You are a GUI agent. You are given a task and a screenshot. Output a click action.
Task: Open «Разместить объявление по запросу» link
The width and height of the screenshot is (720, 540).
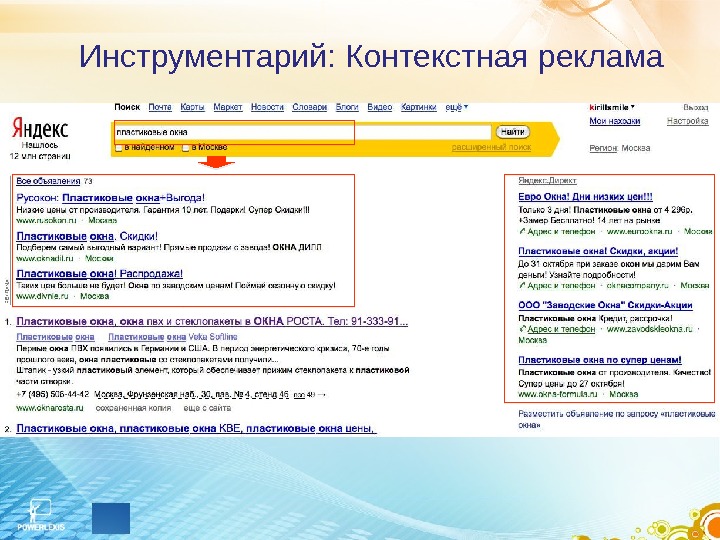coord(617,419)
